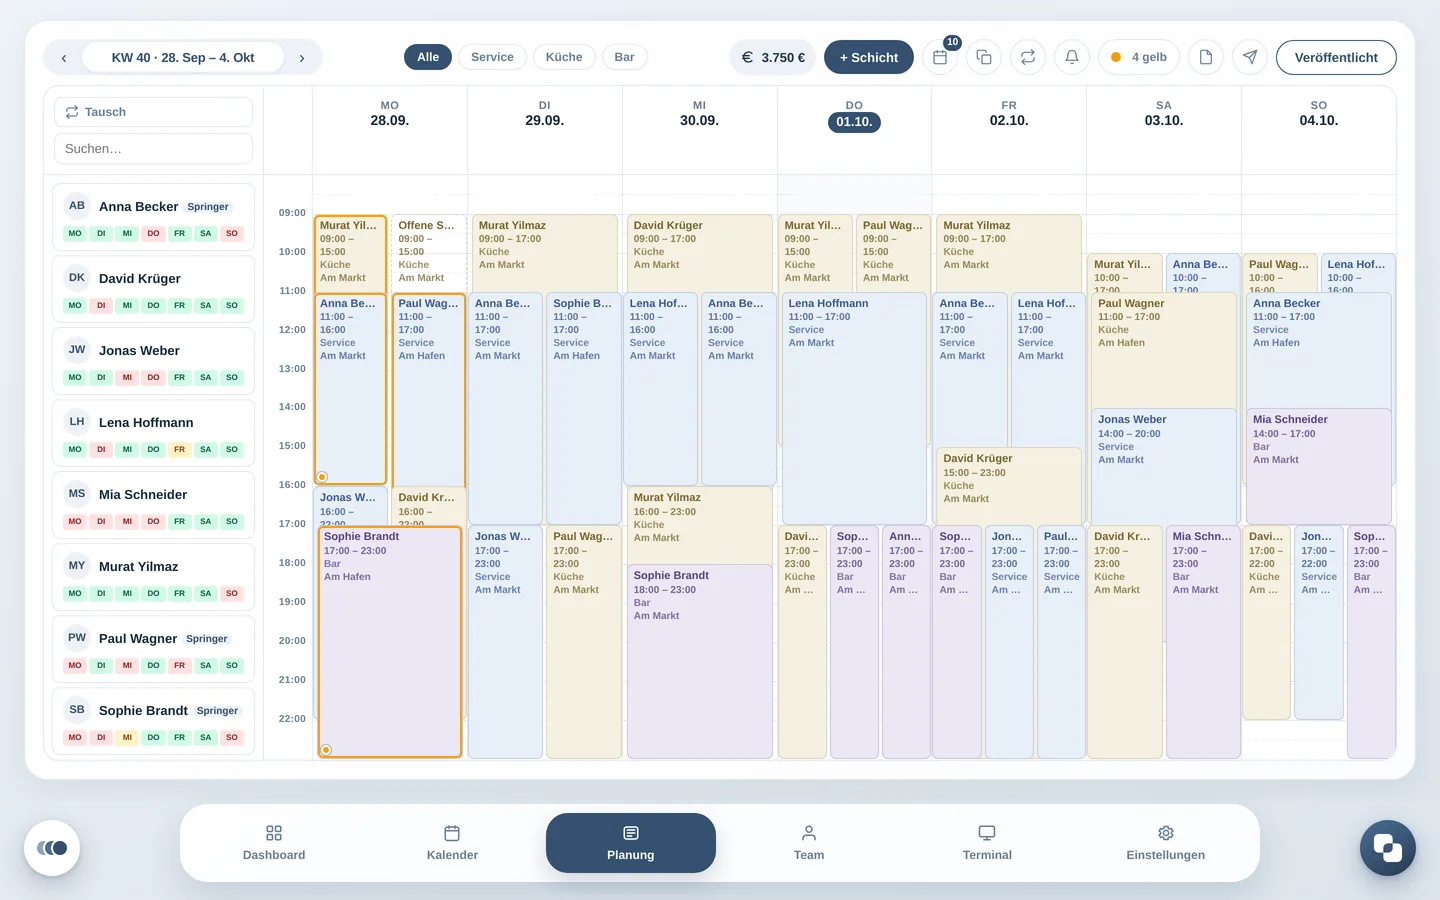Viewport: 1440px width, 900px height.
Task: Click Lena Hoffmann's LH avatar
Action: click(77, 422)
